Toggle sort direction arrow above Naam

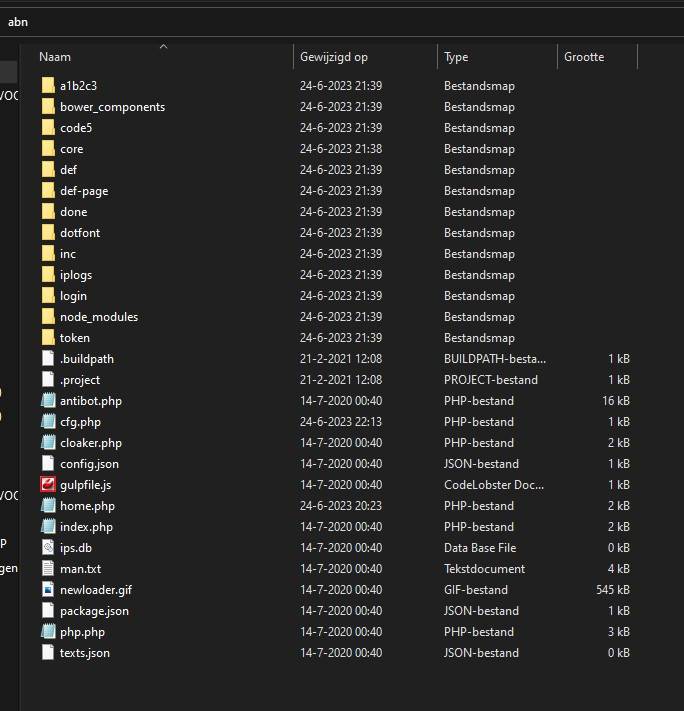coord(164,46)
